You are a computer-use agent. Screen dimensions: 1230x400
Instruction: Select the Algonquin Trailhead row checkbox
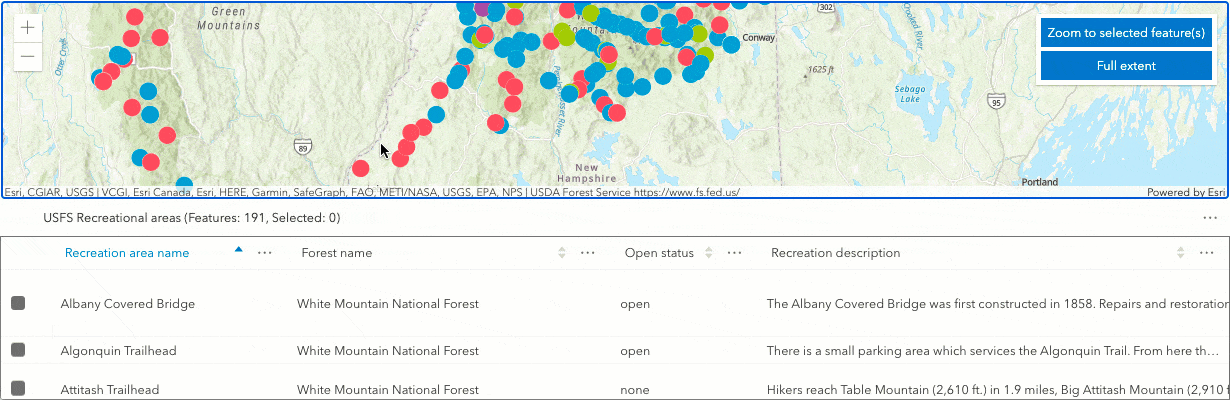[18, 350]
